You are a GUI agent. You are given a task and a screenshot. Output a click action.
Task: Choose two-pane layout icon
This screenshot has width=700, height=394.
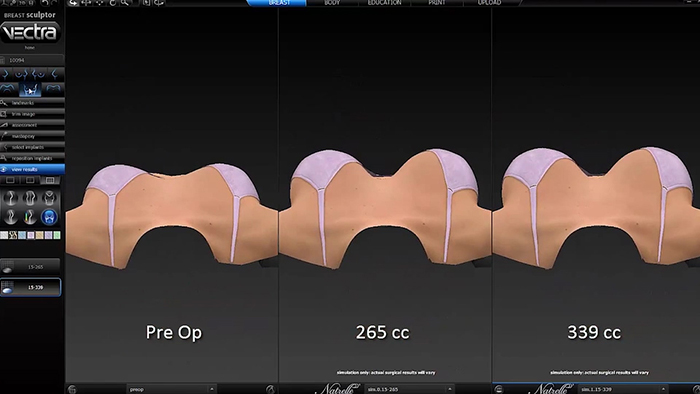[30, 180]
